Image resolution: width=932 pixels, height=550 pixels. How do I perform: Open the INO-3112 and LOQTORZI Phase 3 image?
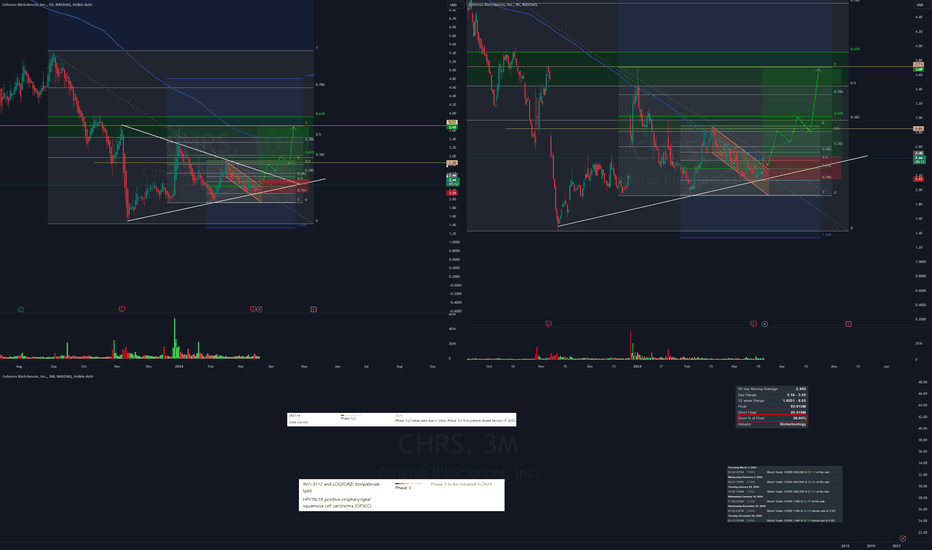pos(402,495)
